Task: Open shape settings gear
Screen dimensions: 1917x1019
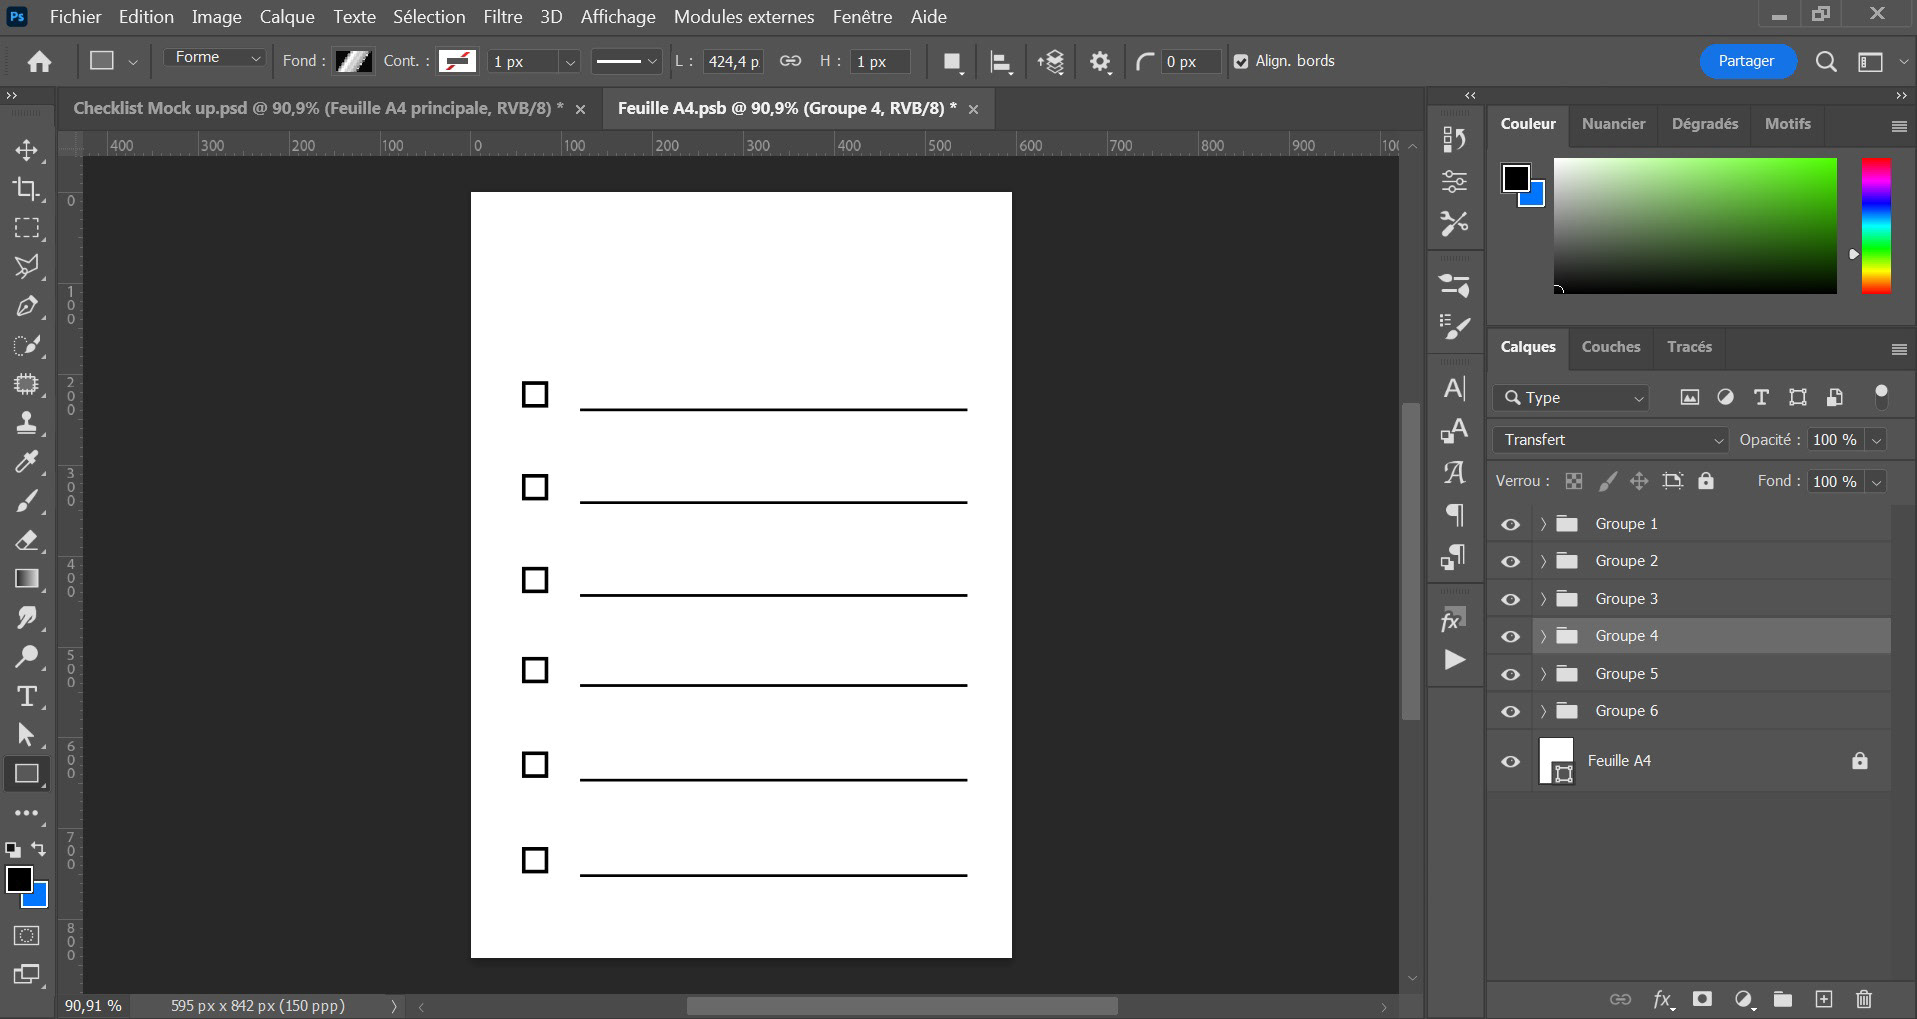Action: 1100,62
